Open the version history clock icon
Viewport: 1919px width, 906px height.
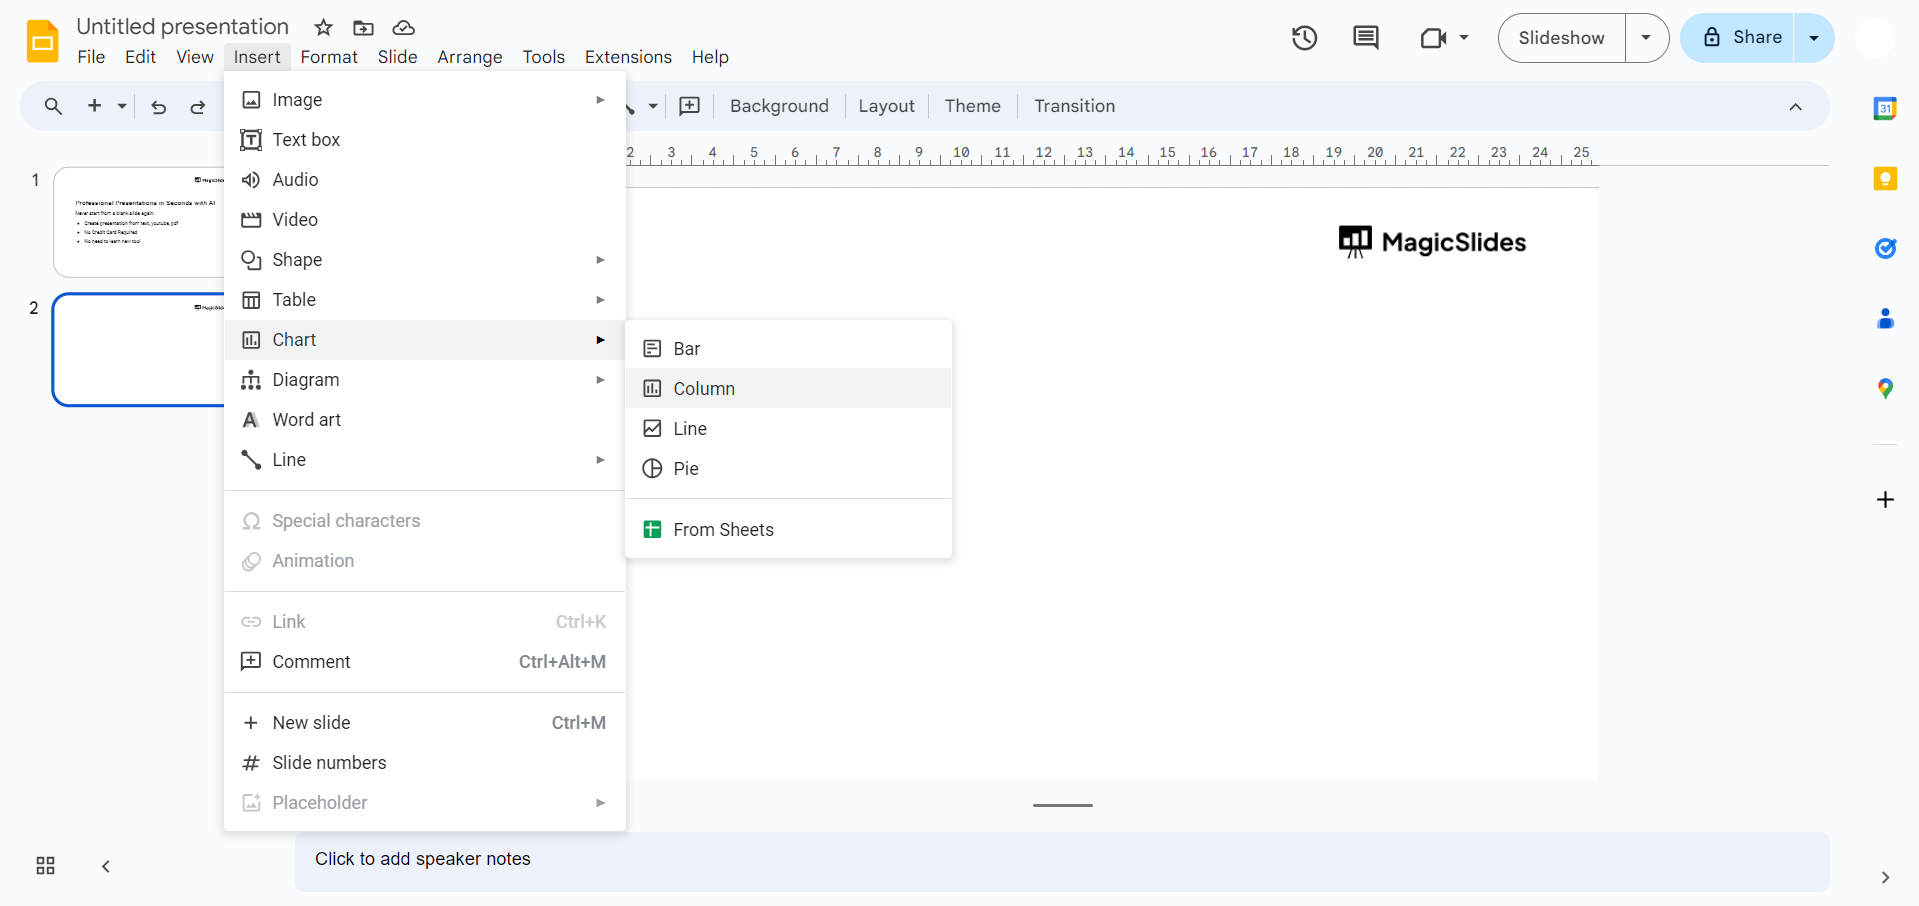[x=1304, y=38]
